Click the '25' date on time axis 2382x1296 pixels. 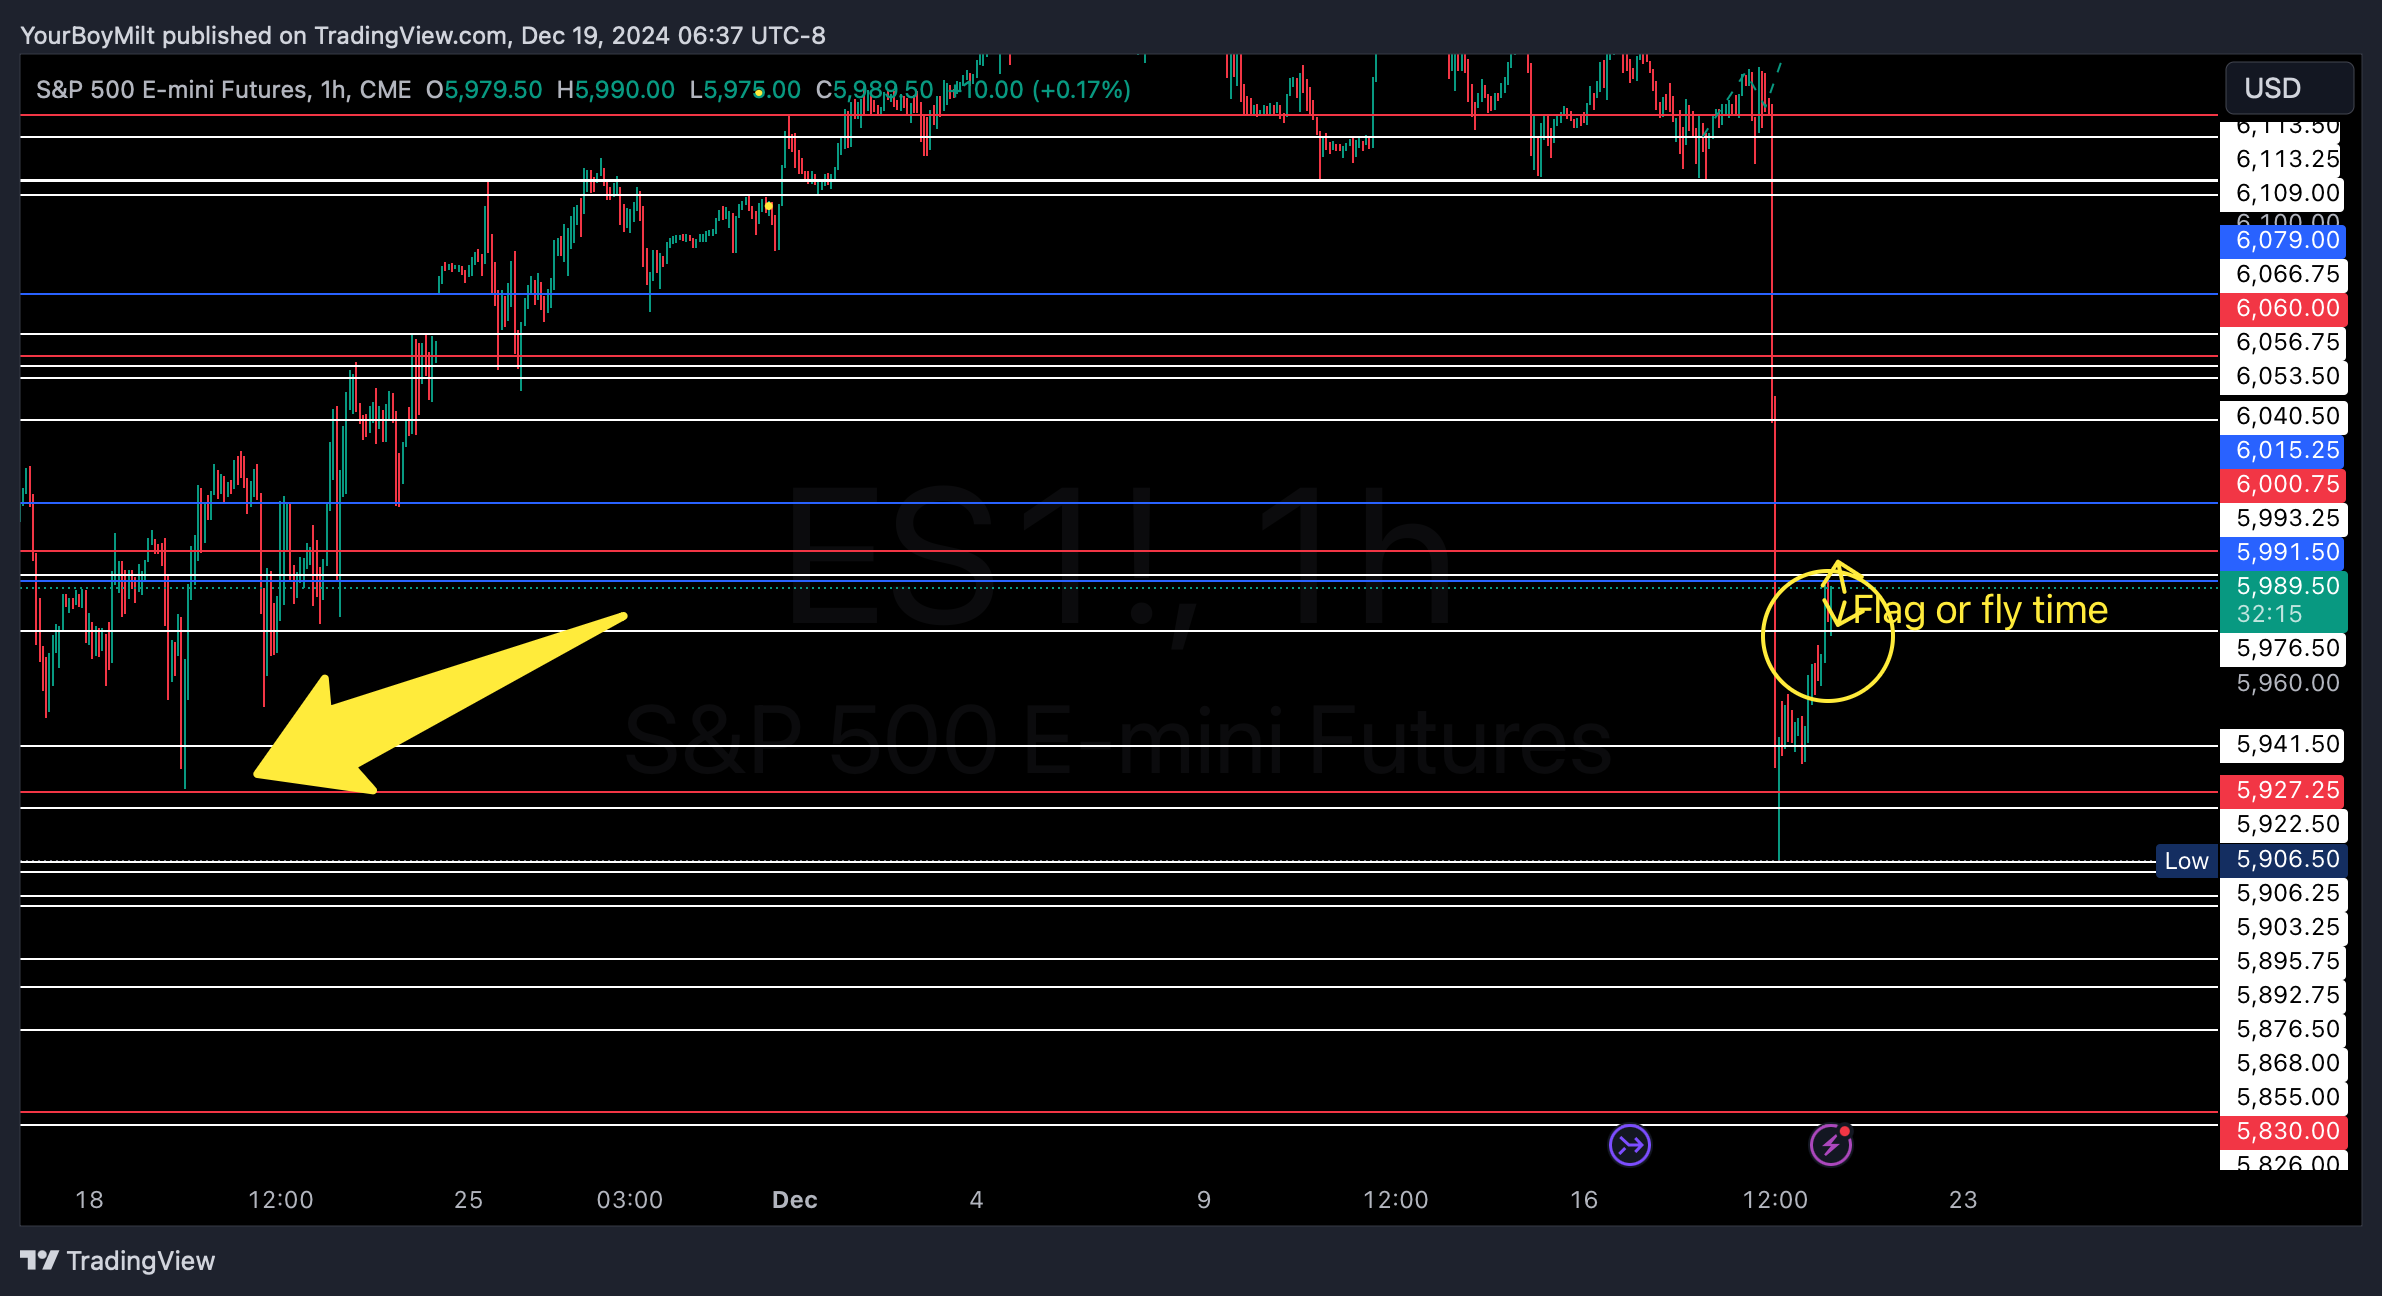pyautogui.click(x=468, y=1199)
